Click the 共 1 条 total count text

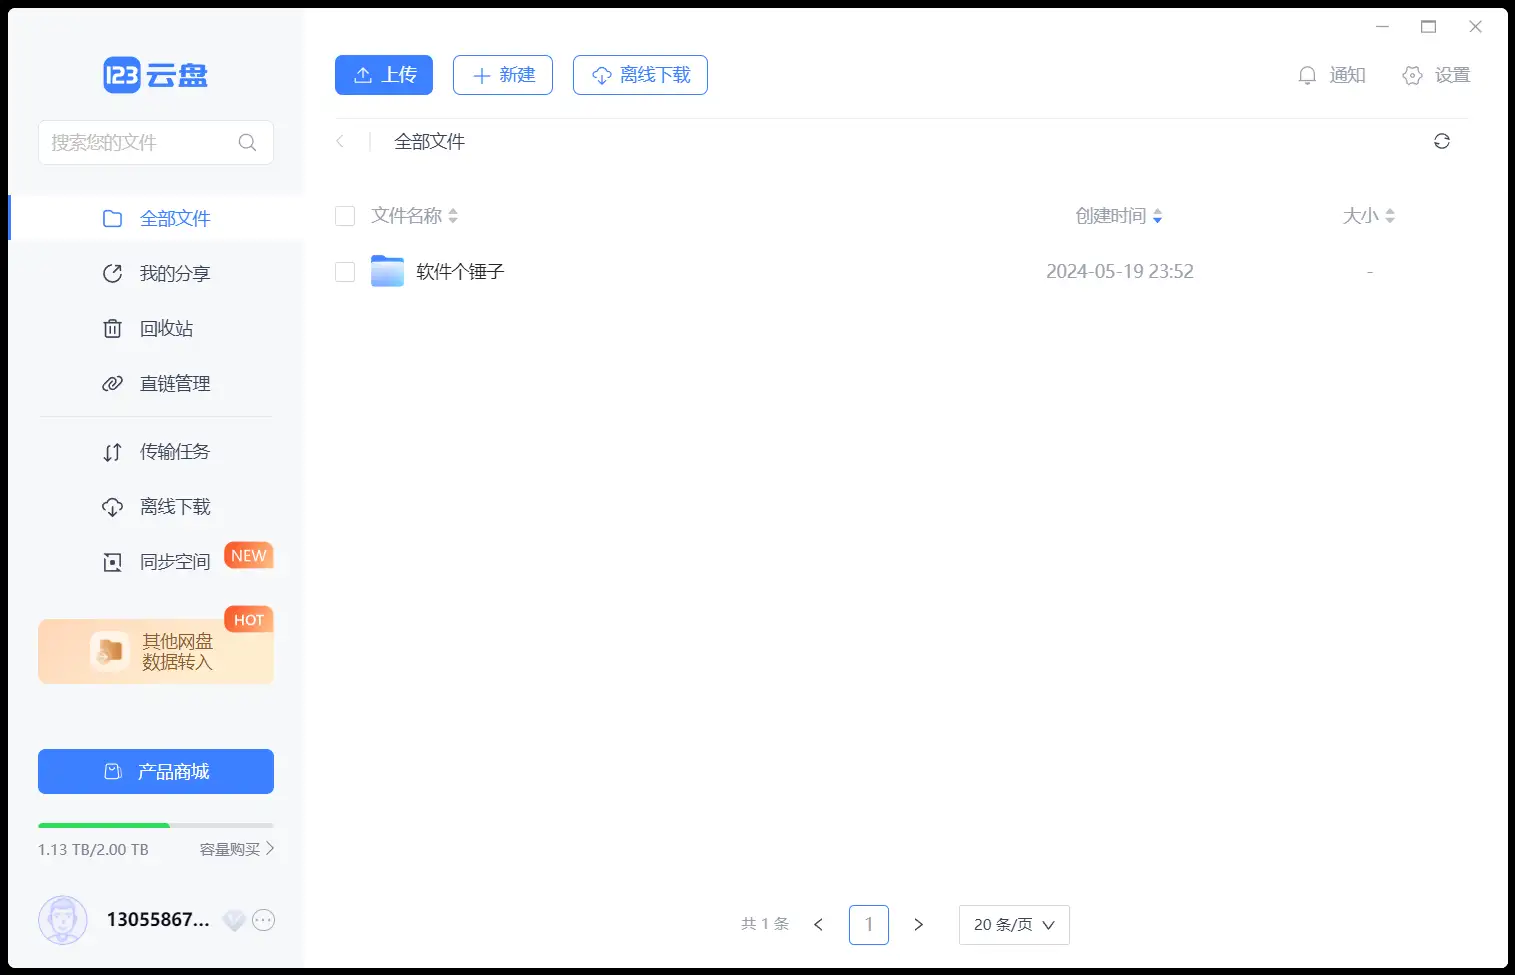pyautogui.click(x=765, y=924)
